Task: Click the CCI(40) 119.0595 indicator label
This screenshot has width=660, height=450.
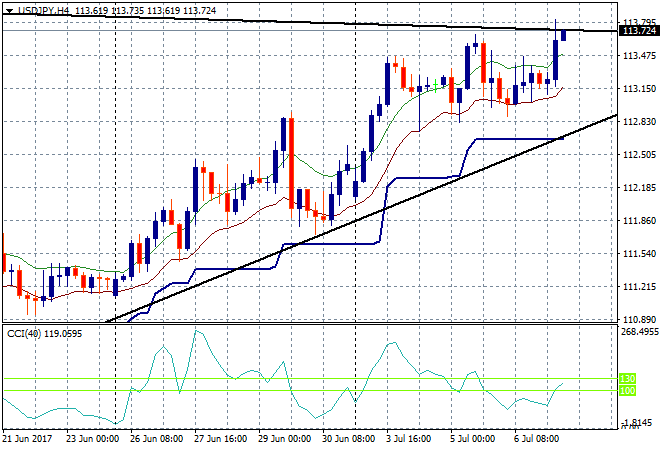Action: (45, 334)
